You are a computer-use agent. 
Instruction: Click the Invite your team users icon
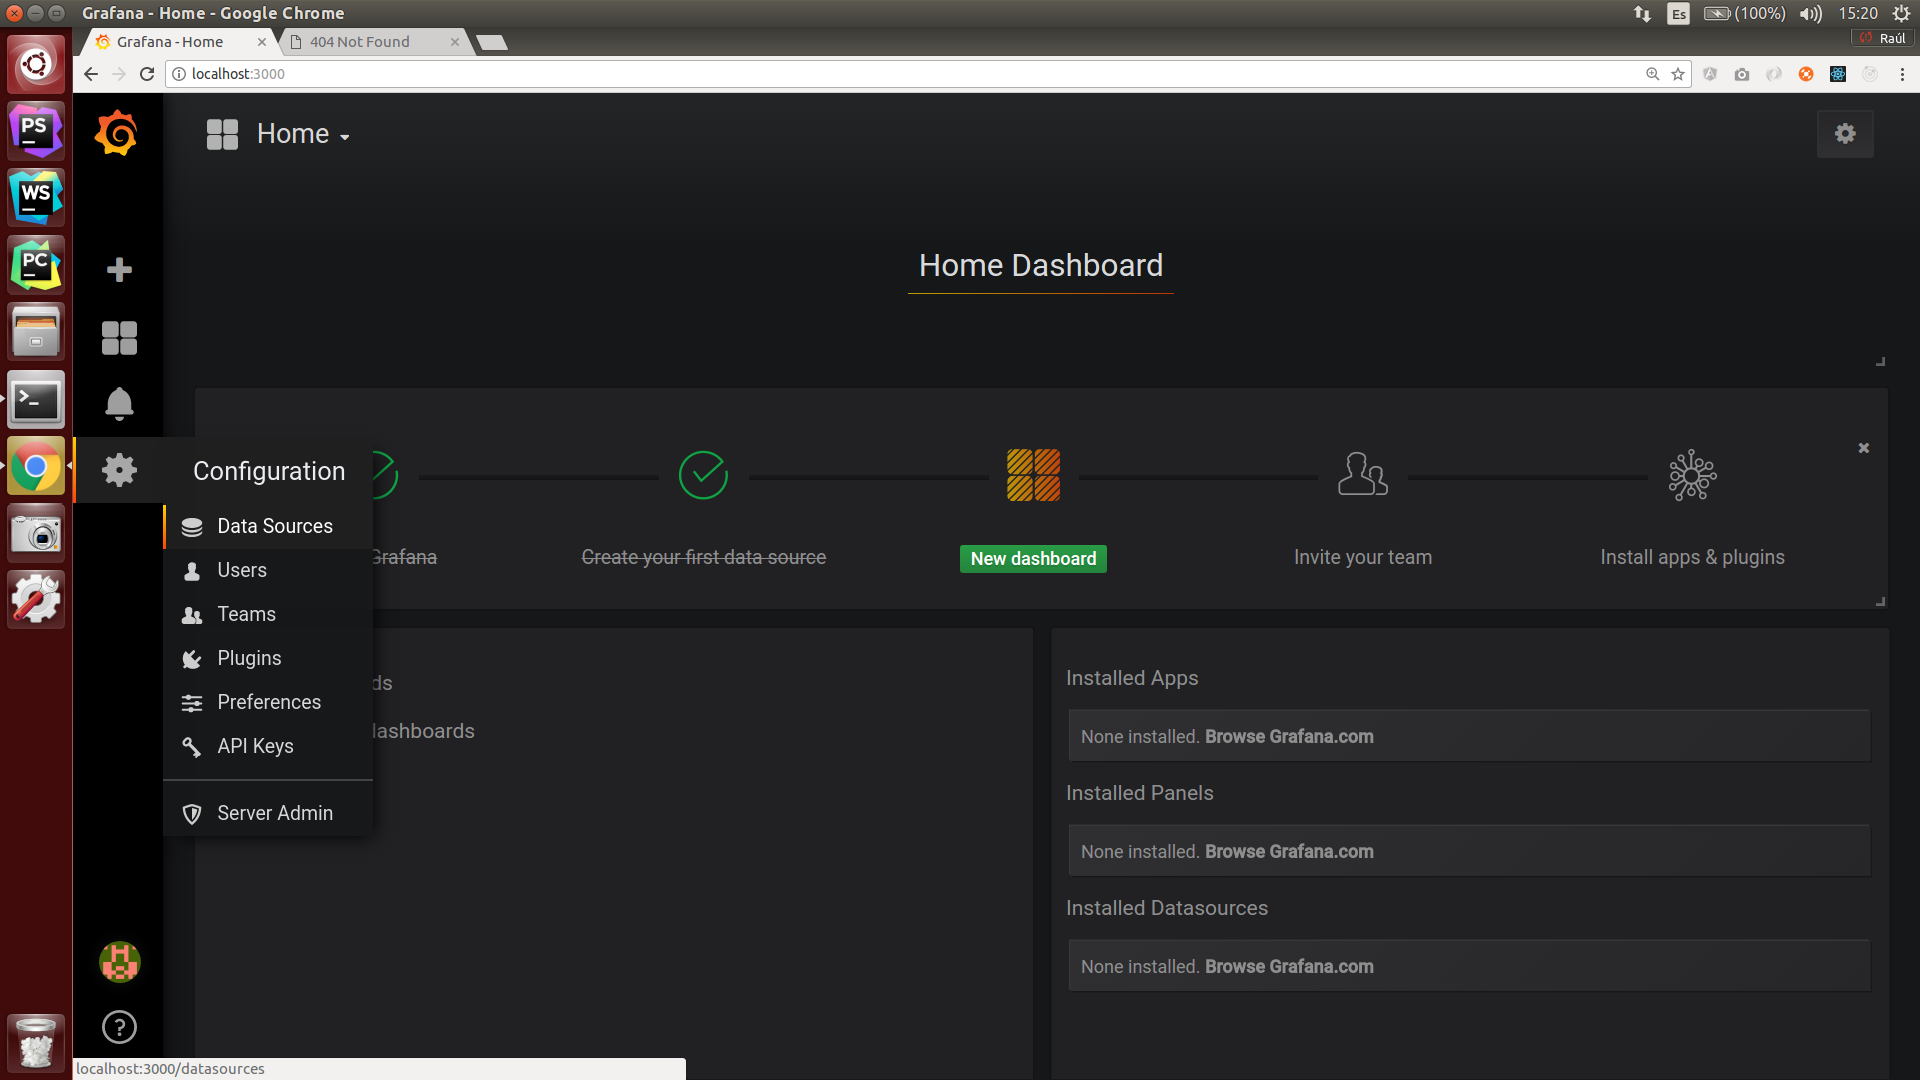(x=1363, y=474)
